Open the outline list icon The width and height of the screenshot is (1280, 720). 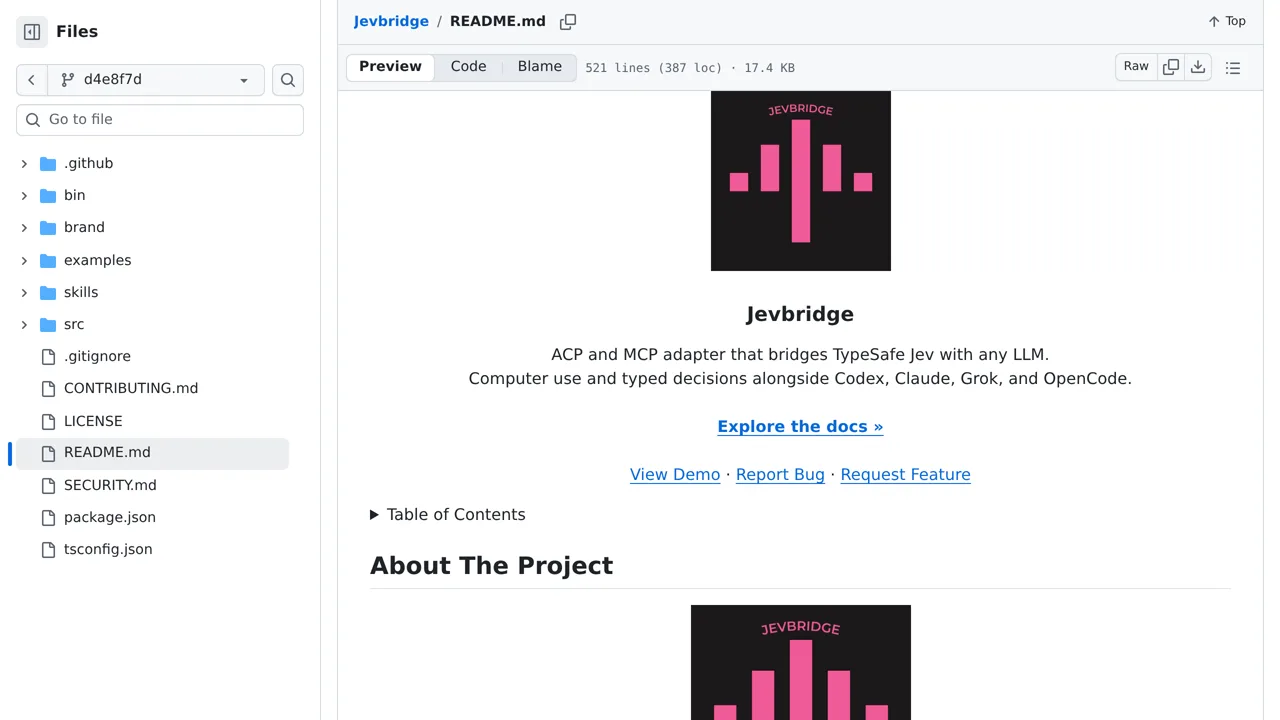click(1233, 68)
